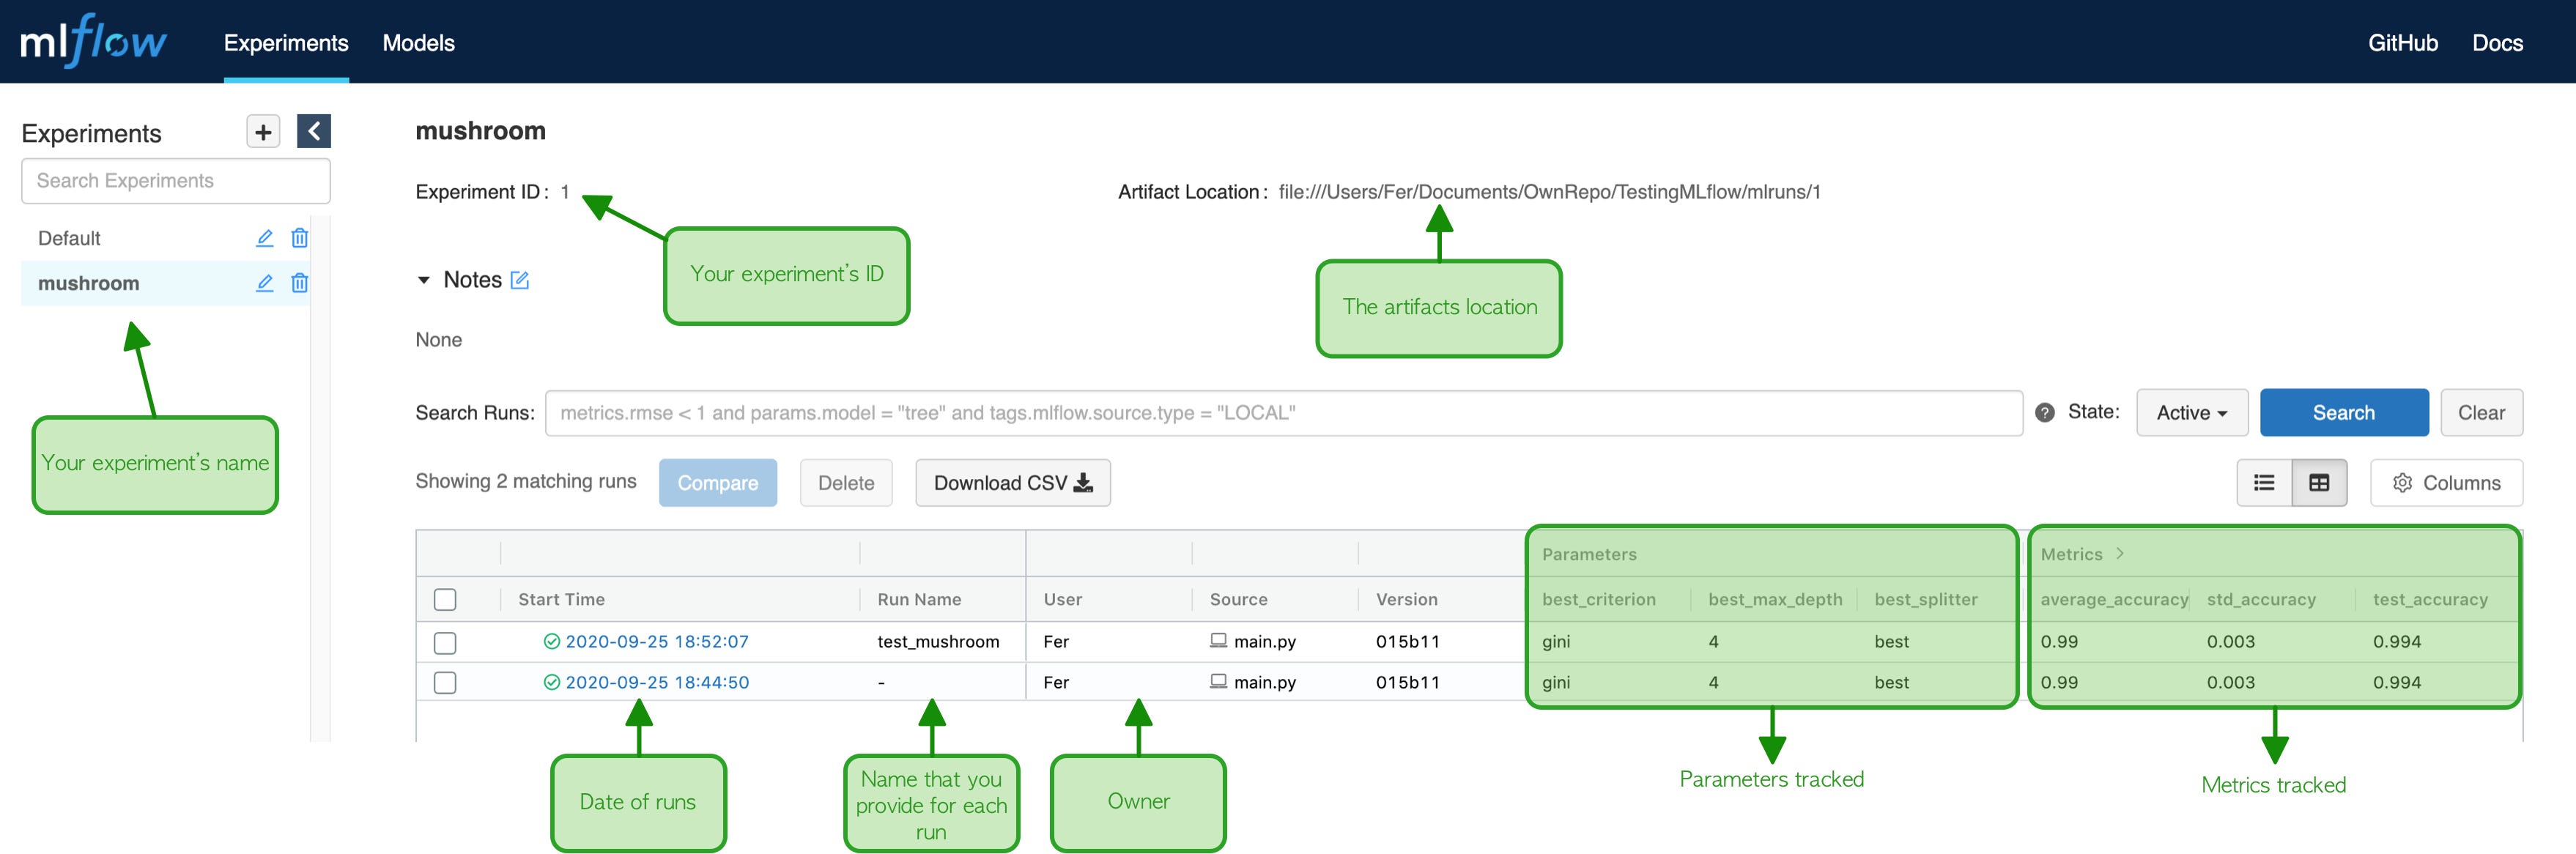Collapse the experiments sidebar

click(313, 131)
